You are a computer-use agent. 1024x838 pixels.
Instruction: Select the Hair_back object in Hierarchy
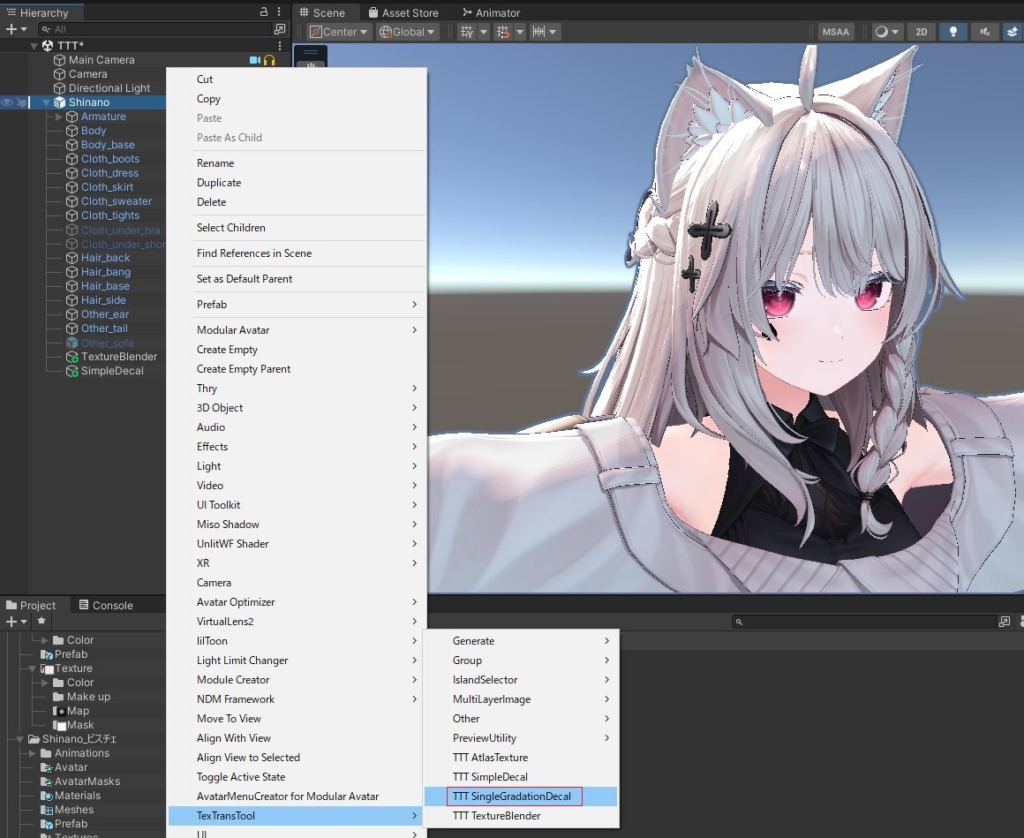click(105, 258)
